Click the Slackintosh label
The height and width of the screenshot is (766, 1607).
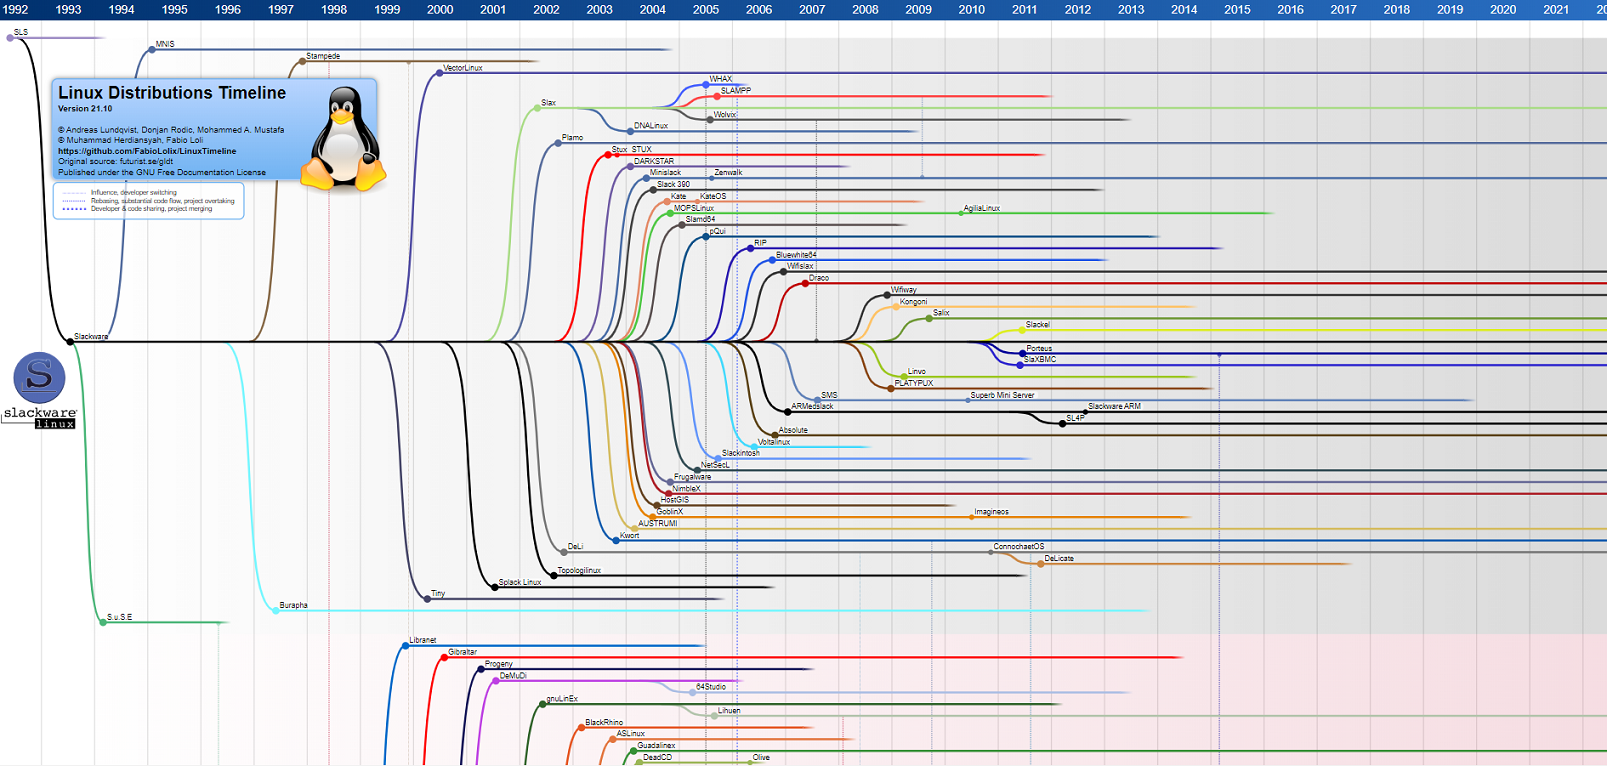(741, 454)
